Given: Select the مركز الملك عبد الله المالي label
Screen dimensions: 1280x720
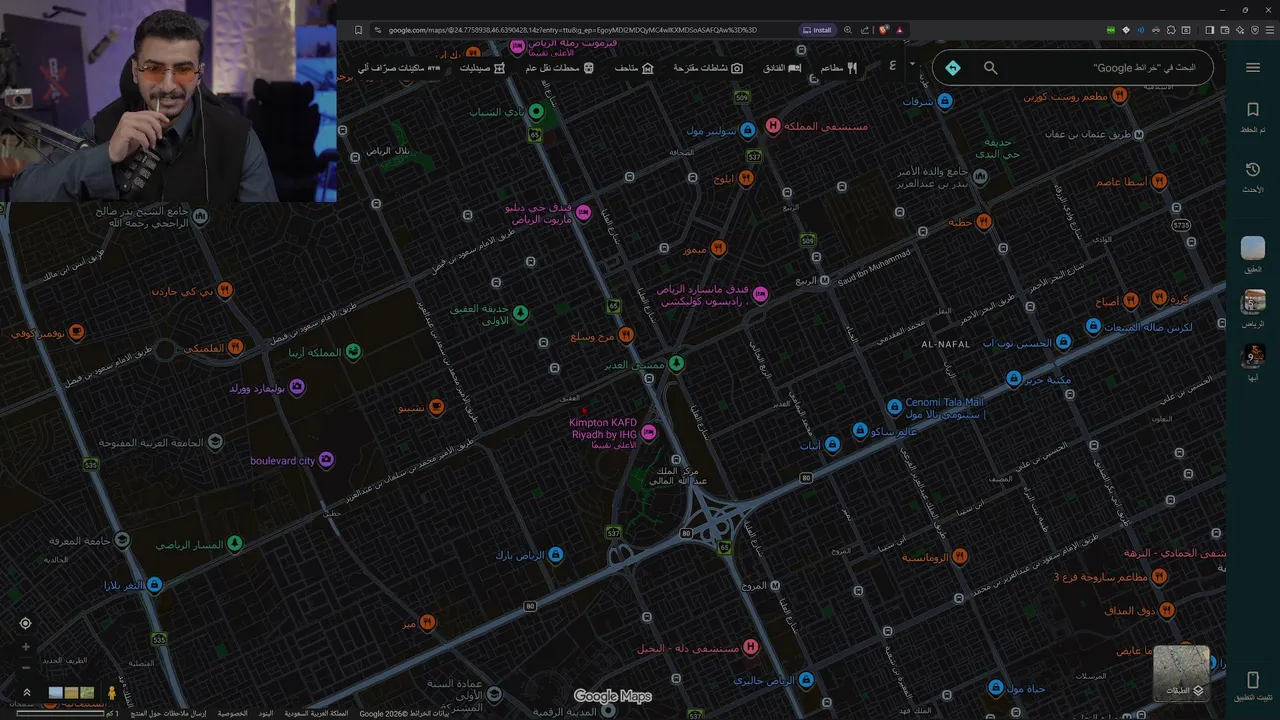Looking at the screenshot, I should pyautogui.click(x=679, y=475).
